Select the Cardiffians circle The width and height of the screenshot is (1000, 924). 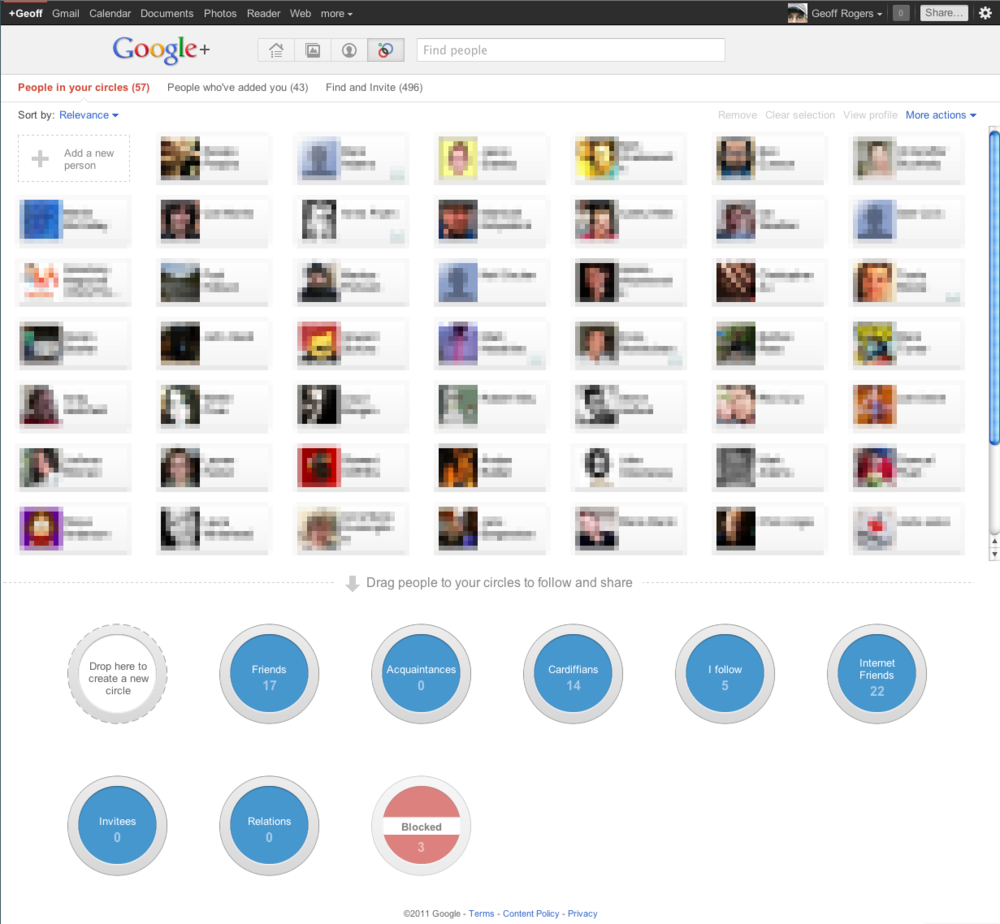[x=573, y=675]
